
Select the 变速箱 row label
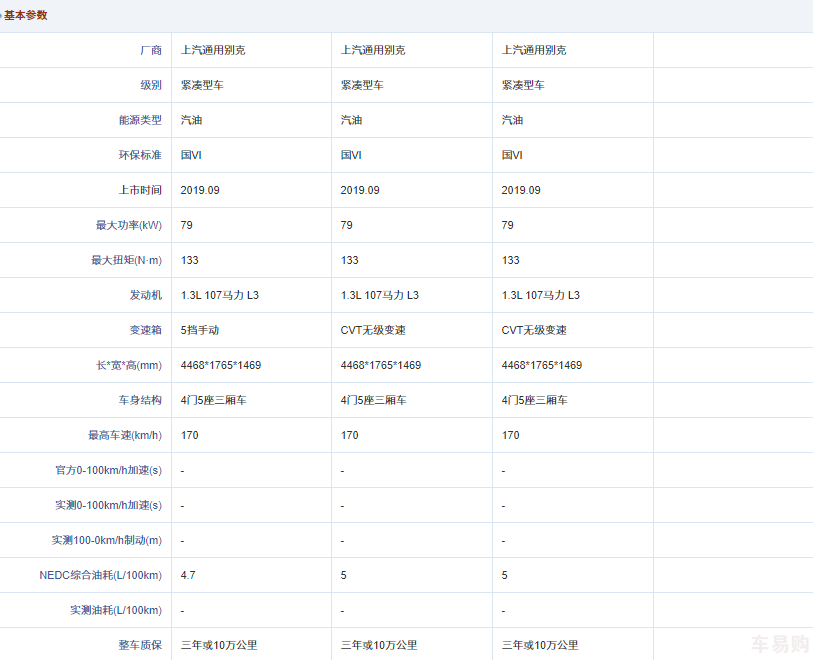146,330
